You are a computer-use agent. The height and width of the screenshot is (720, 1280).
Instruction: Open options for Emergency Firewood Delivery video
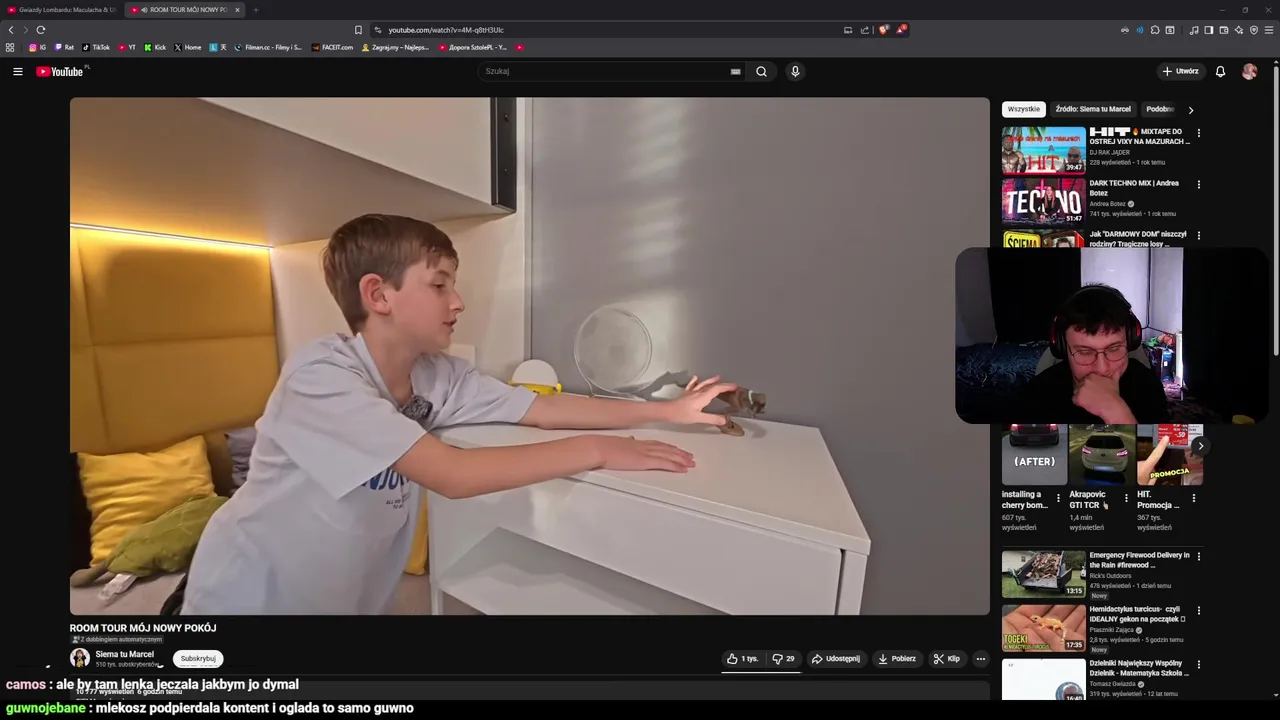(1198, 557)
